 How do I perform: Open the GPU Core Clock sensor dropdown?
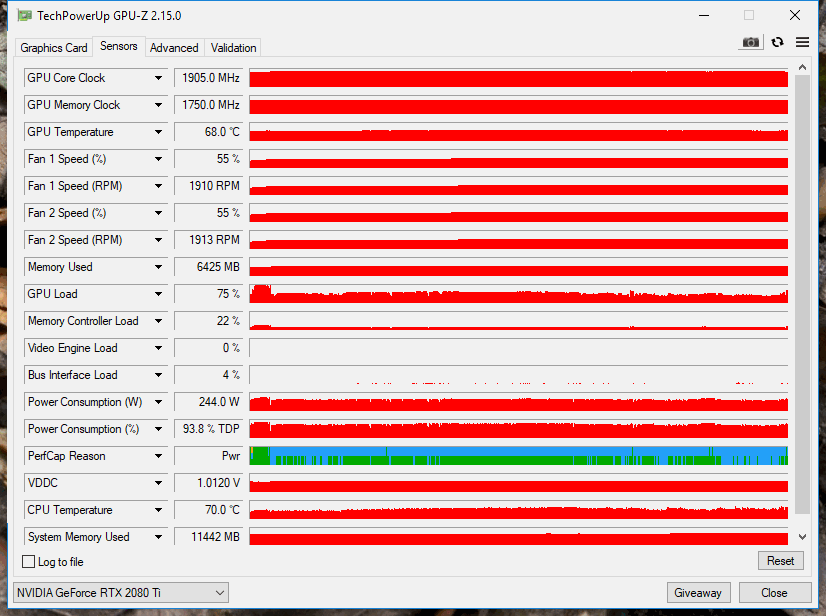(x=158, y=78)
